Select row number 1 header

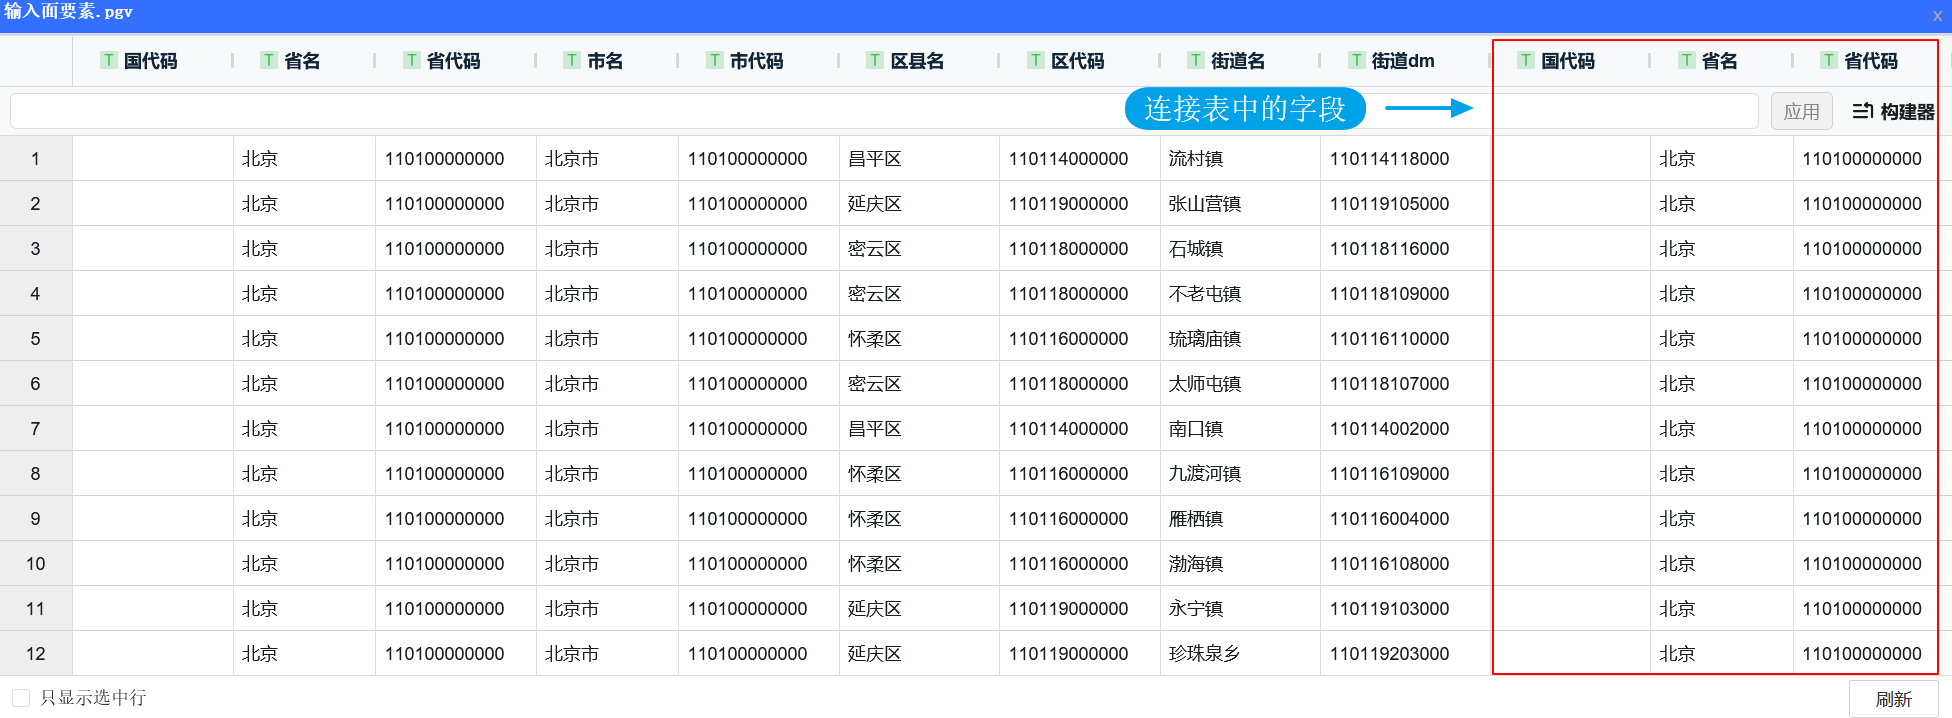point(36,159)
